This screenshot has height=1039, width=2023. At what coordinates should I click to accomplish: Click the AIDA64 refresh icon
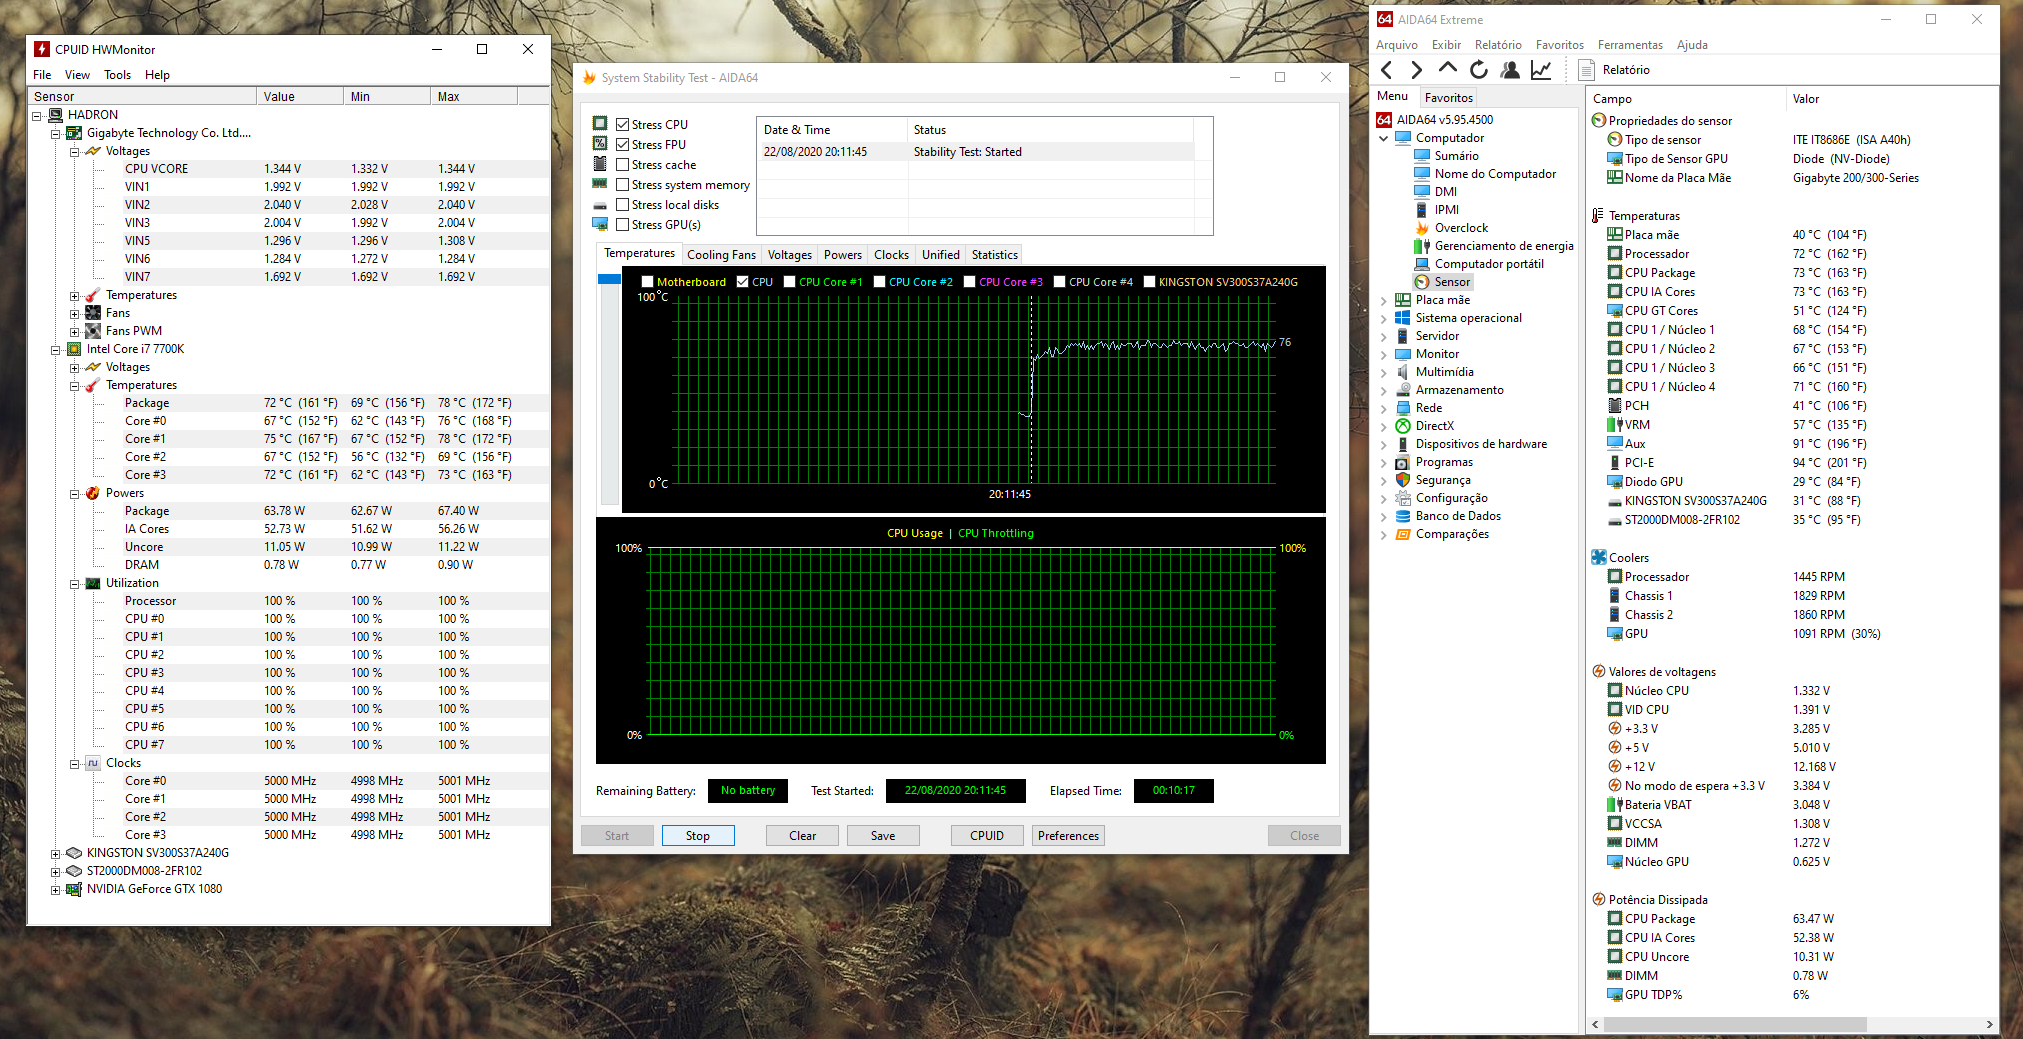point(1479,70)
